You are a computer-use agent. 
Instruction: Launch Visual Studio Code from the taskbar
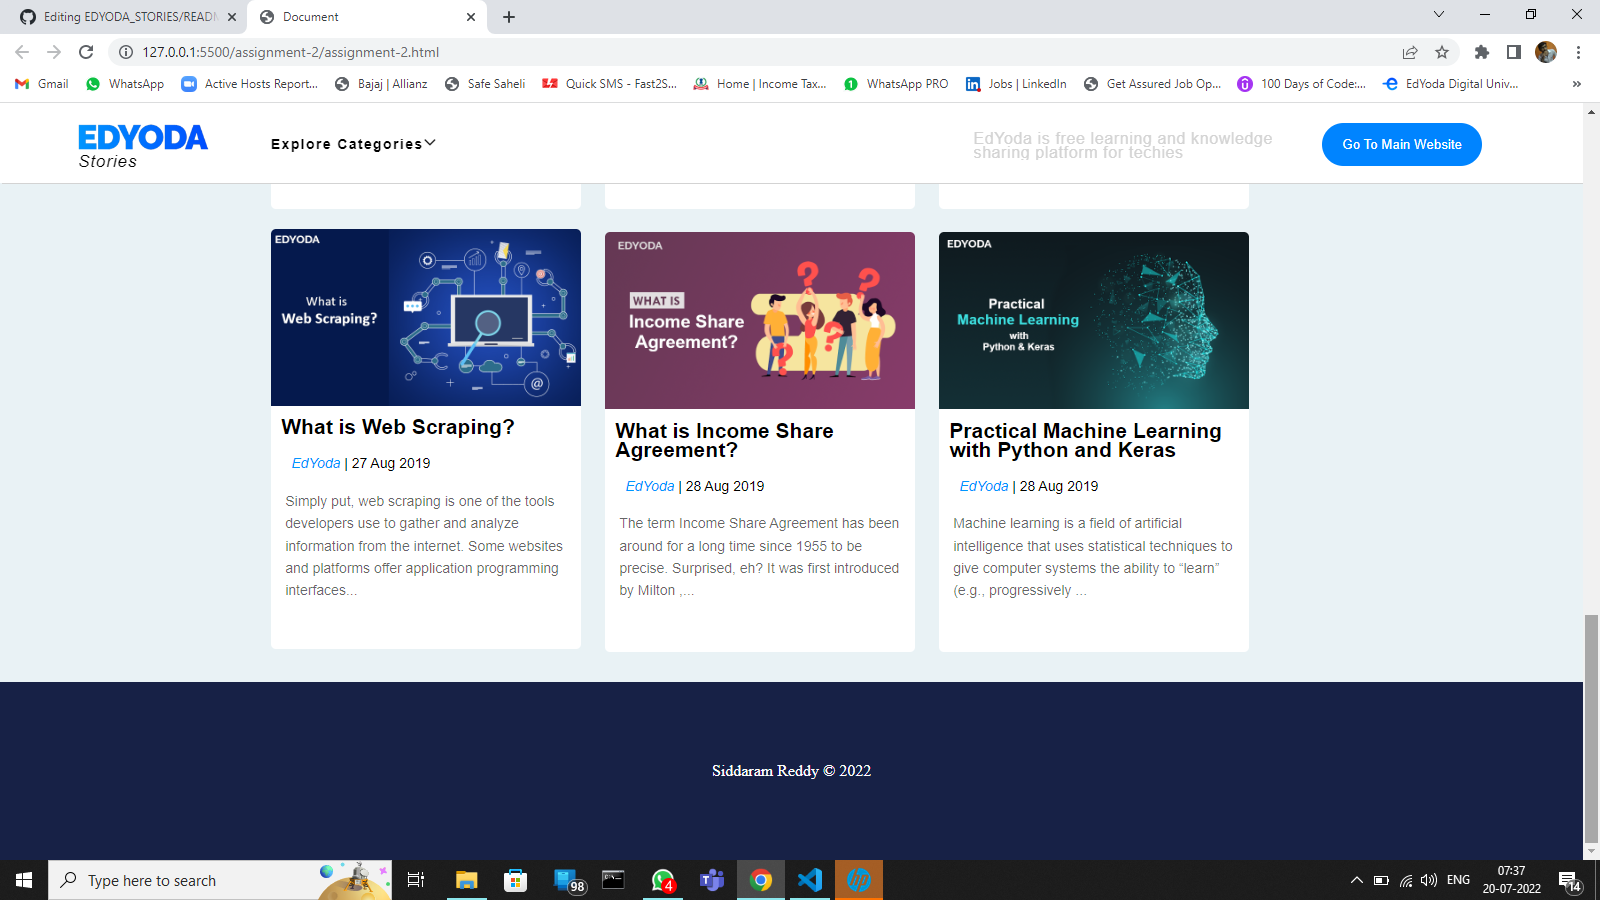[x=810, y=880]
